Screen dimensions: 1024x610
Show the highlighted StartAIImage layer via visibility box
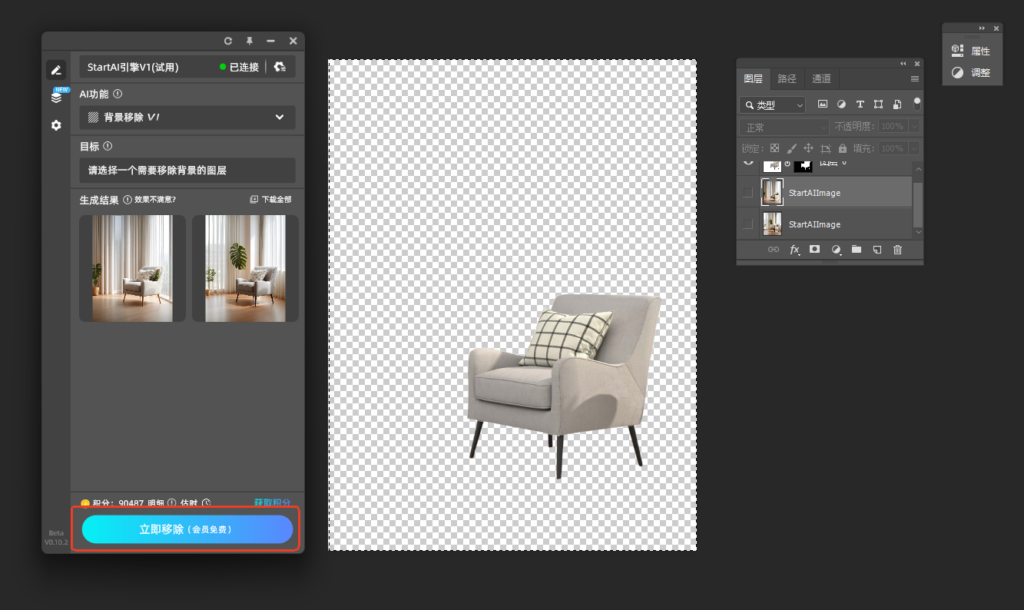pyautogui.click(x=748, y=193)
